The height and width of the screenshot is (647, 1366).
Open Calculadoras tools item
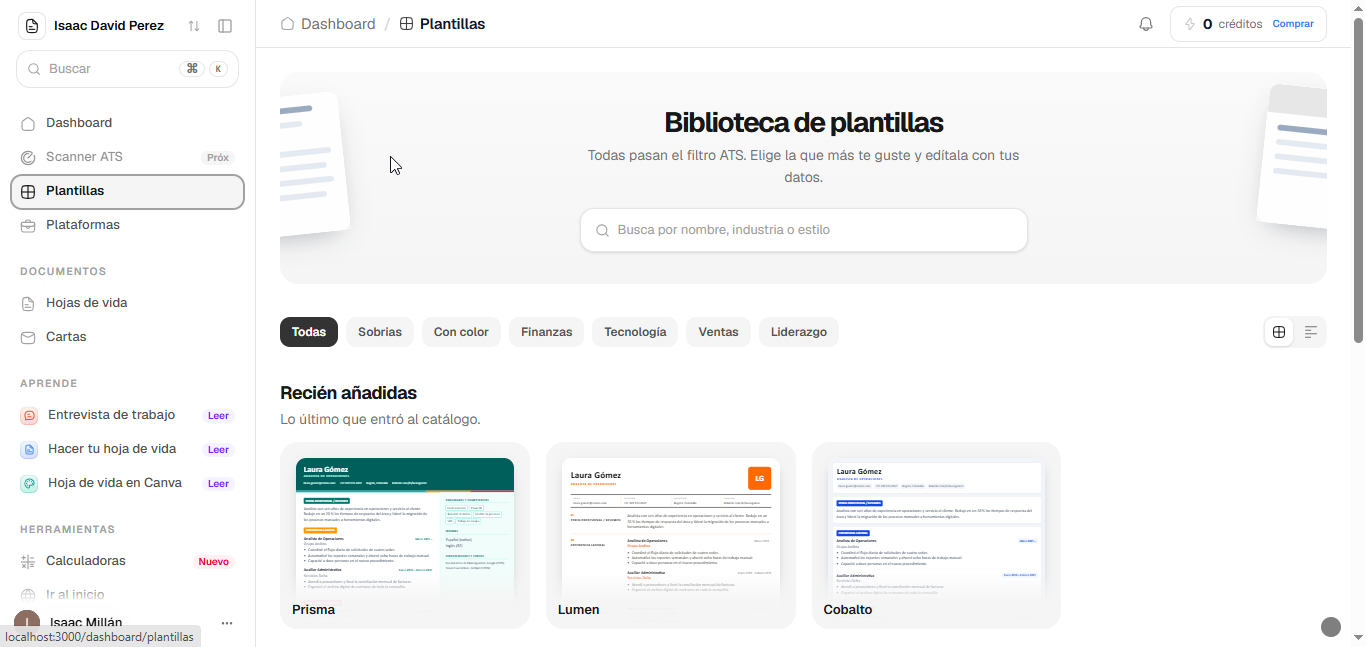tap(127, 561)
